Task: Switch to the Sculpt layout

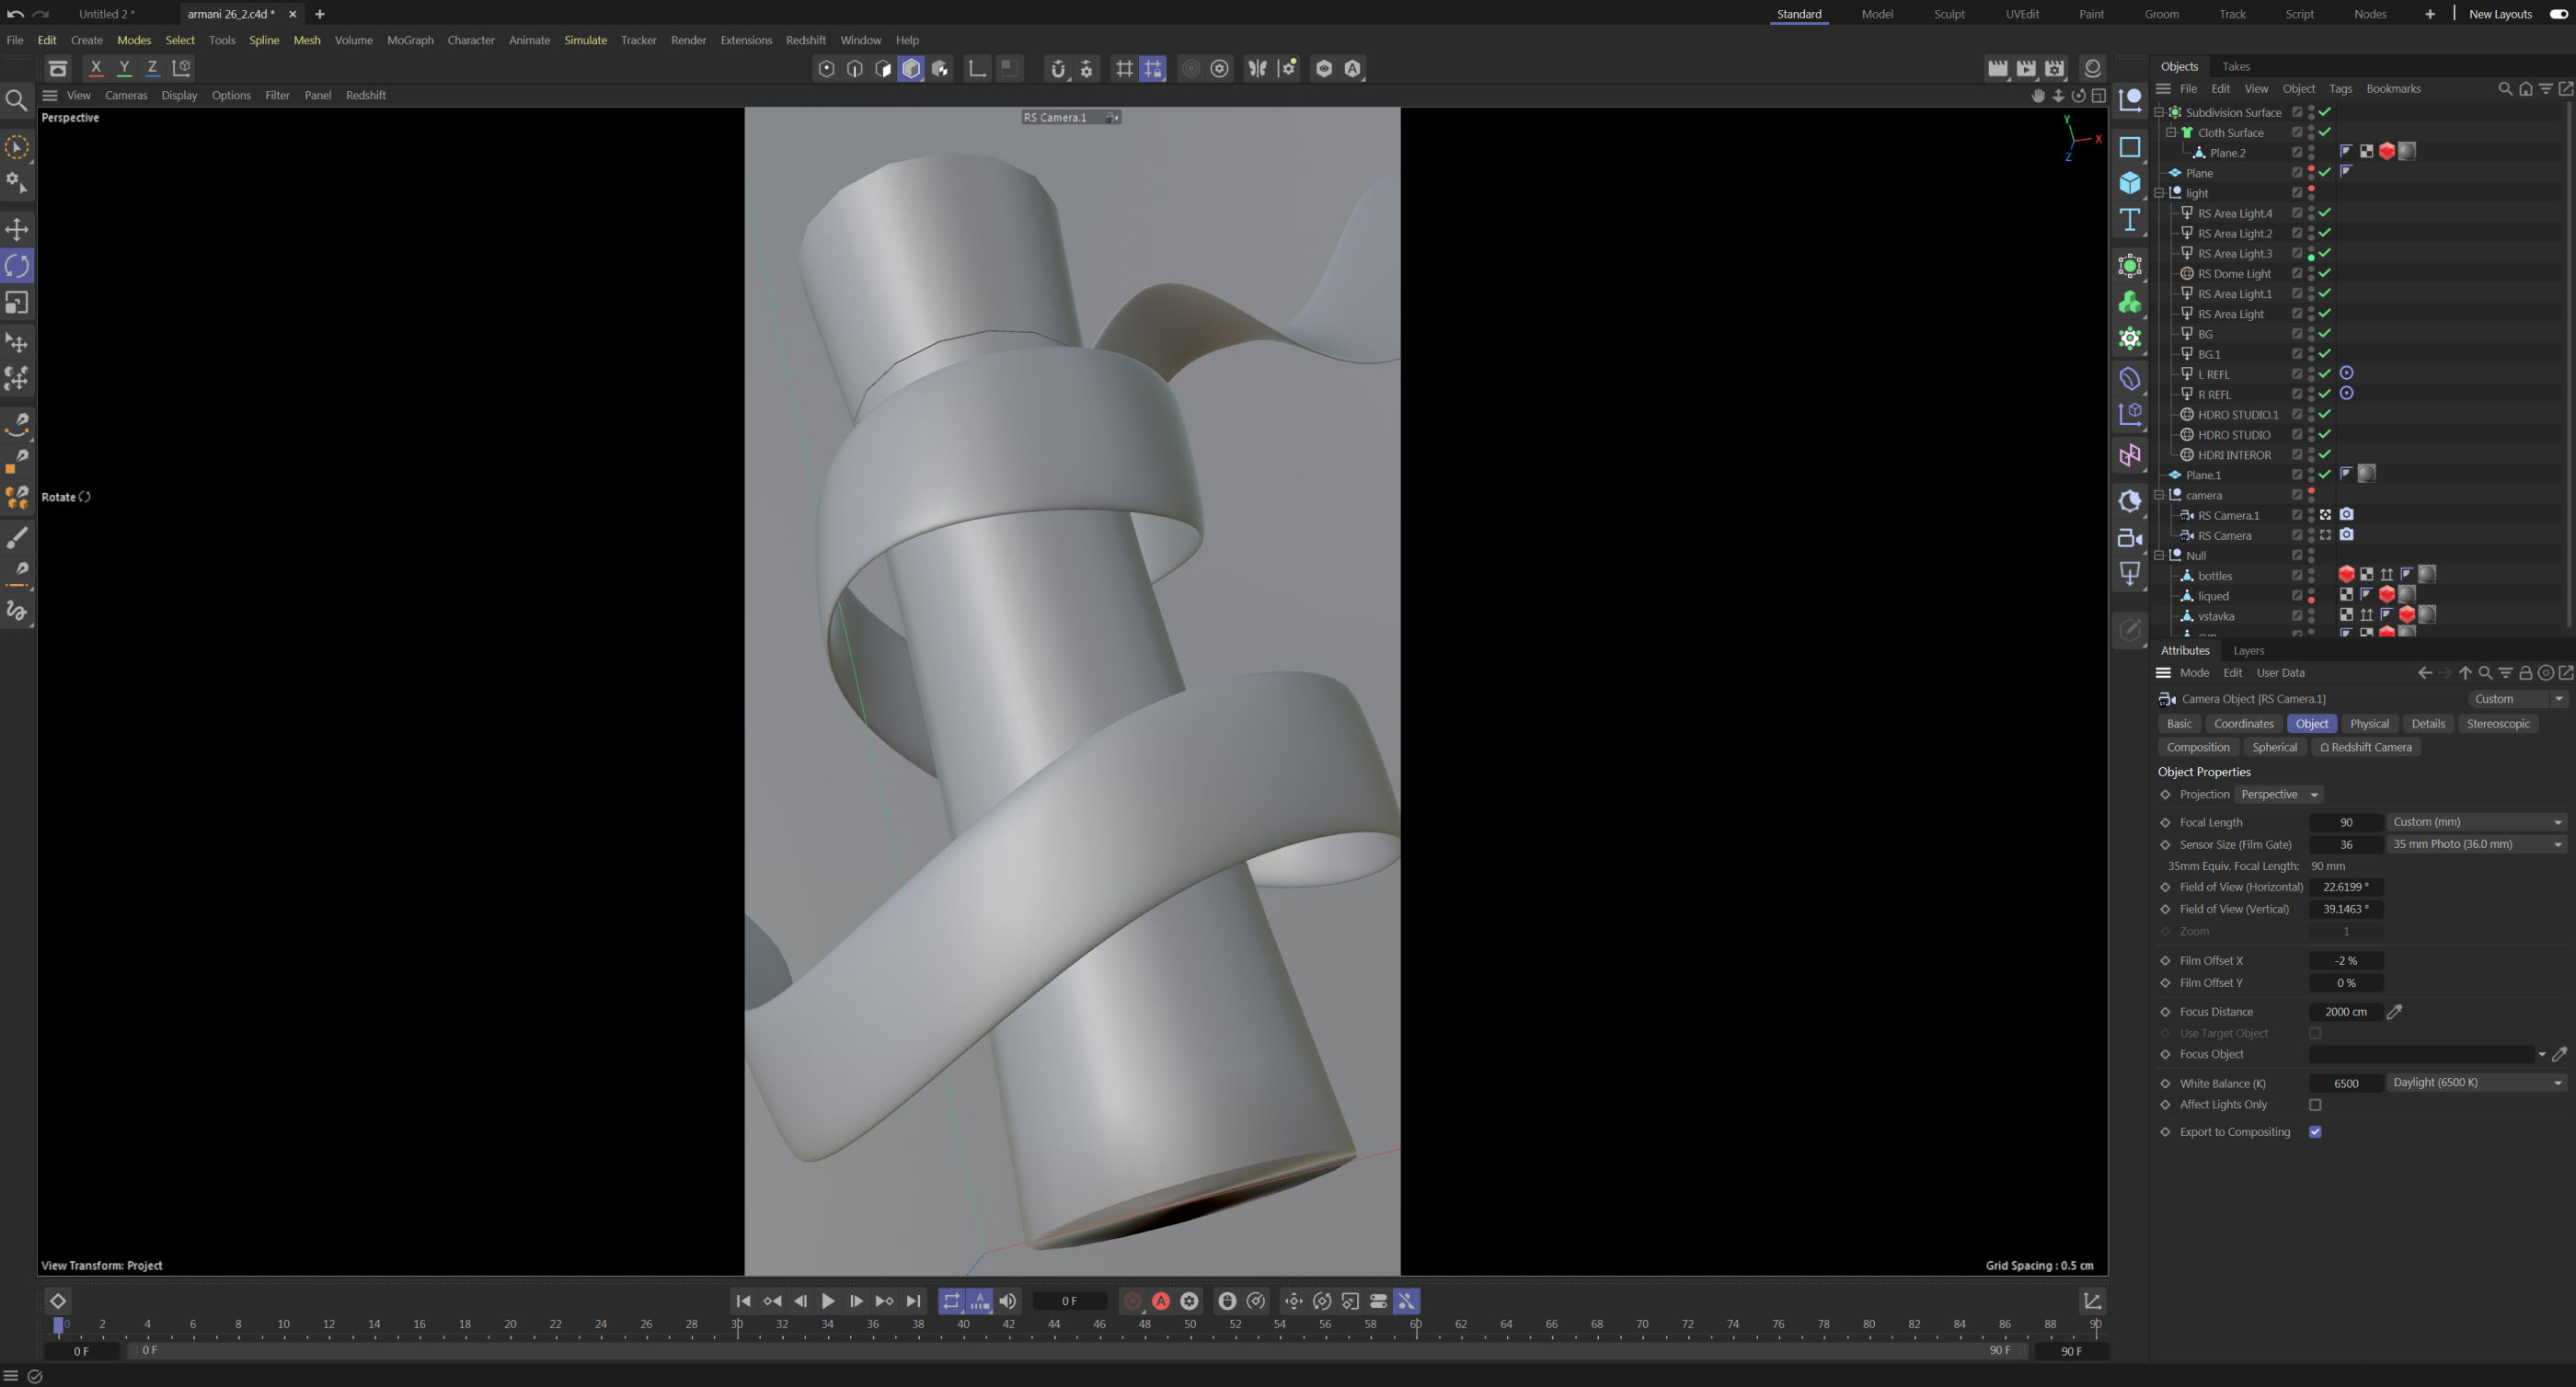Action: click(1949, 14)
